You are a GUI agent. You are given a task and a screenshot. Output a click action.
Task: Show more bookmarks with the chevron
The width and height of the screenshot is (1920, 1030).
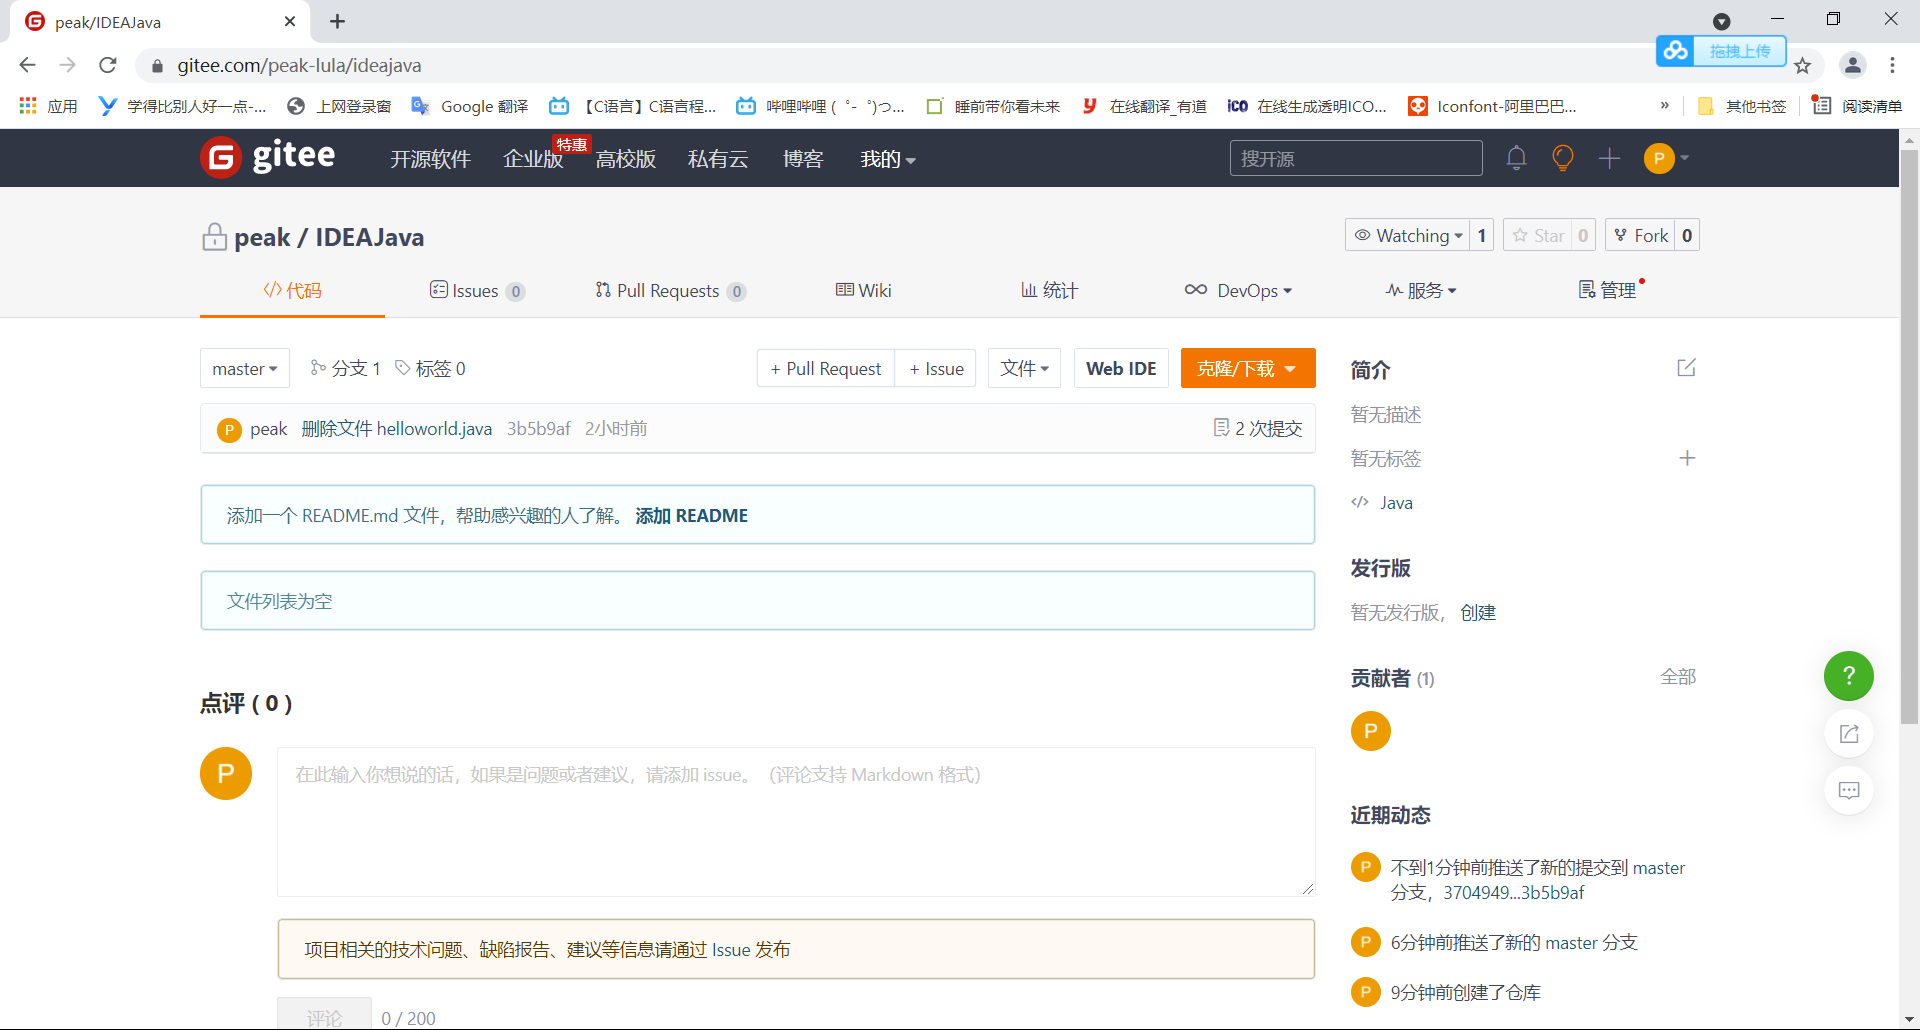pos(1665,106)
